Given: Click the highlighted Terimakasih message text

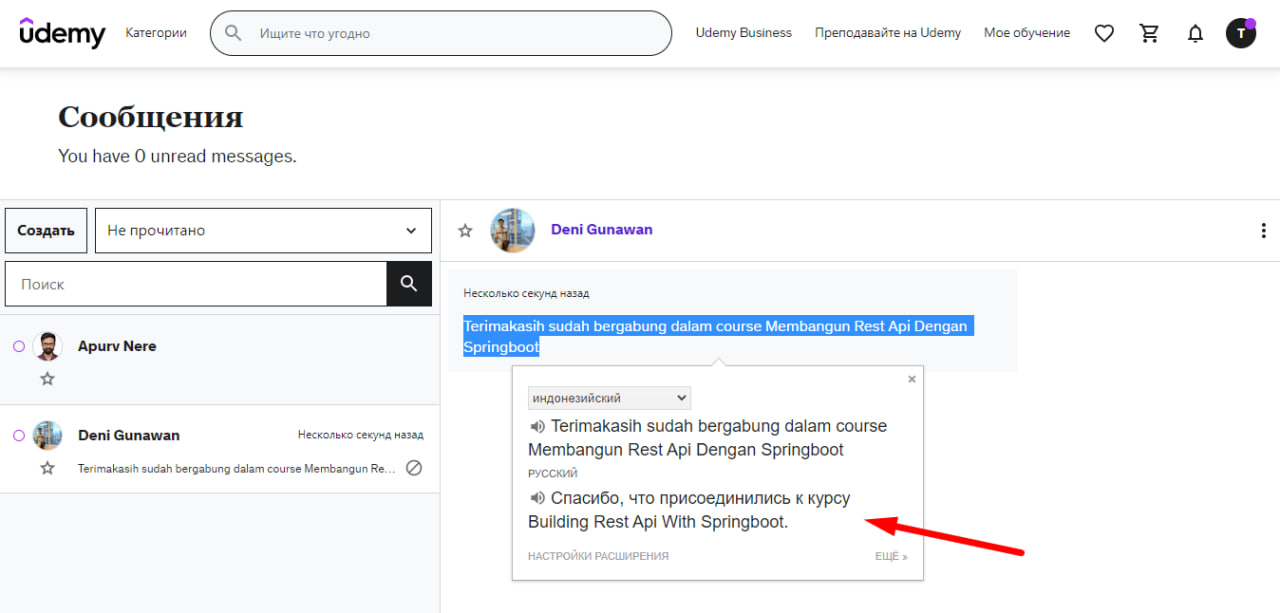Looking at the screenshot, I should pos(718,337).
